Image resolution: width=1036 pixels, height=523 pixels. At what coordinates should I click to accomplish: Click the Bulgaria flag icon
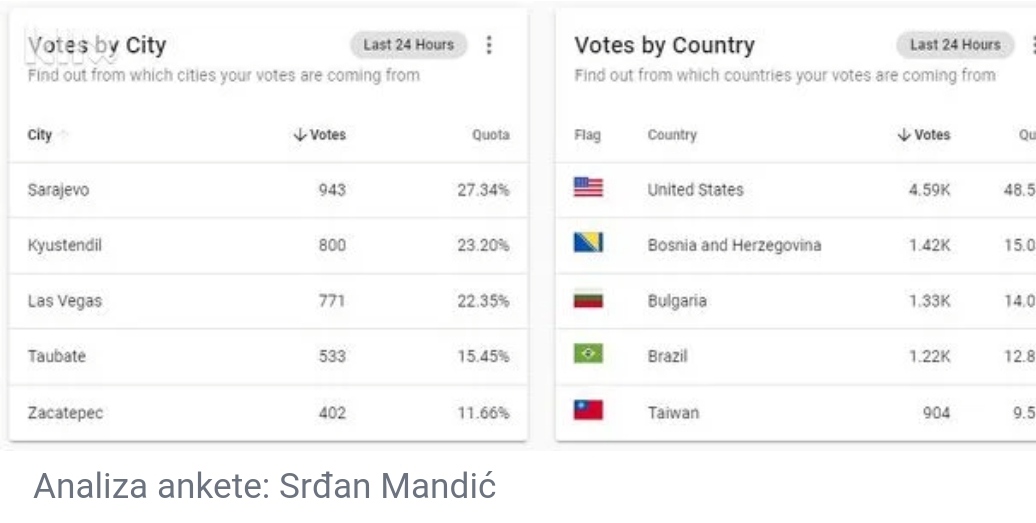tap(588, 299)
